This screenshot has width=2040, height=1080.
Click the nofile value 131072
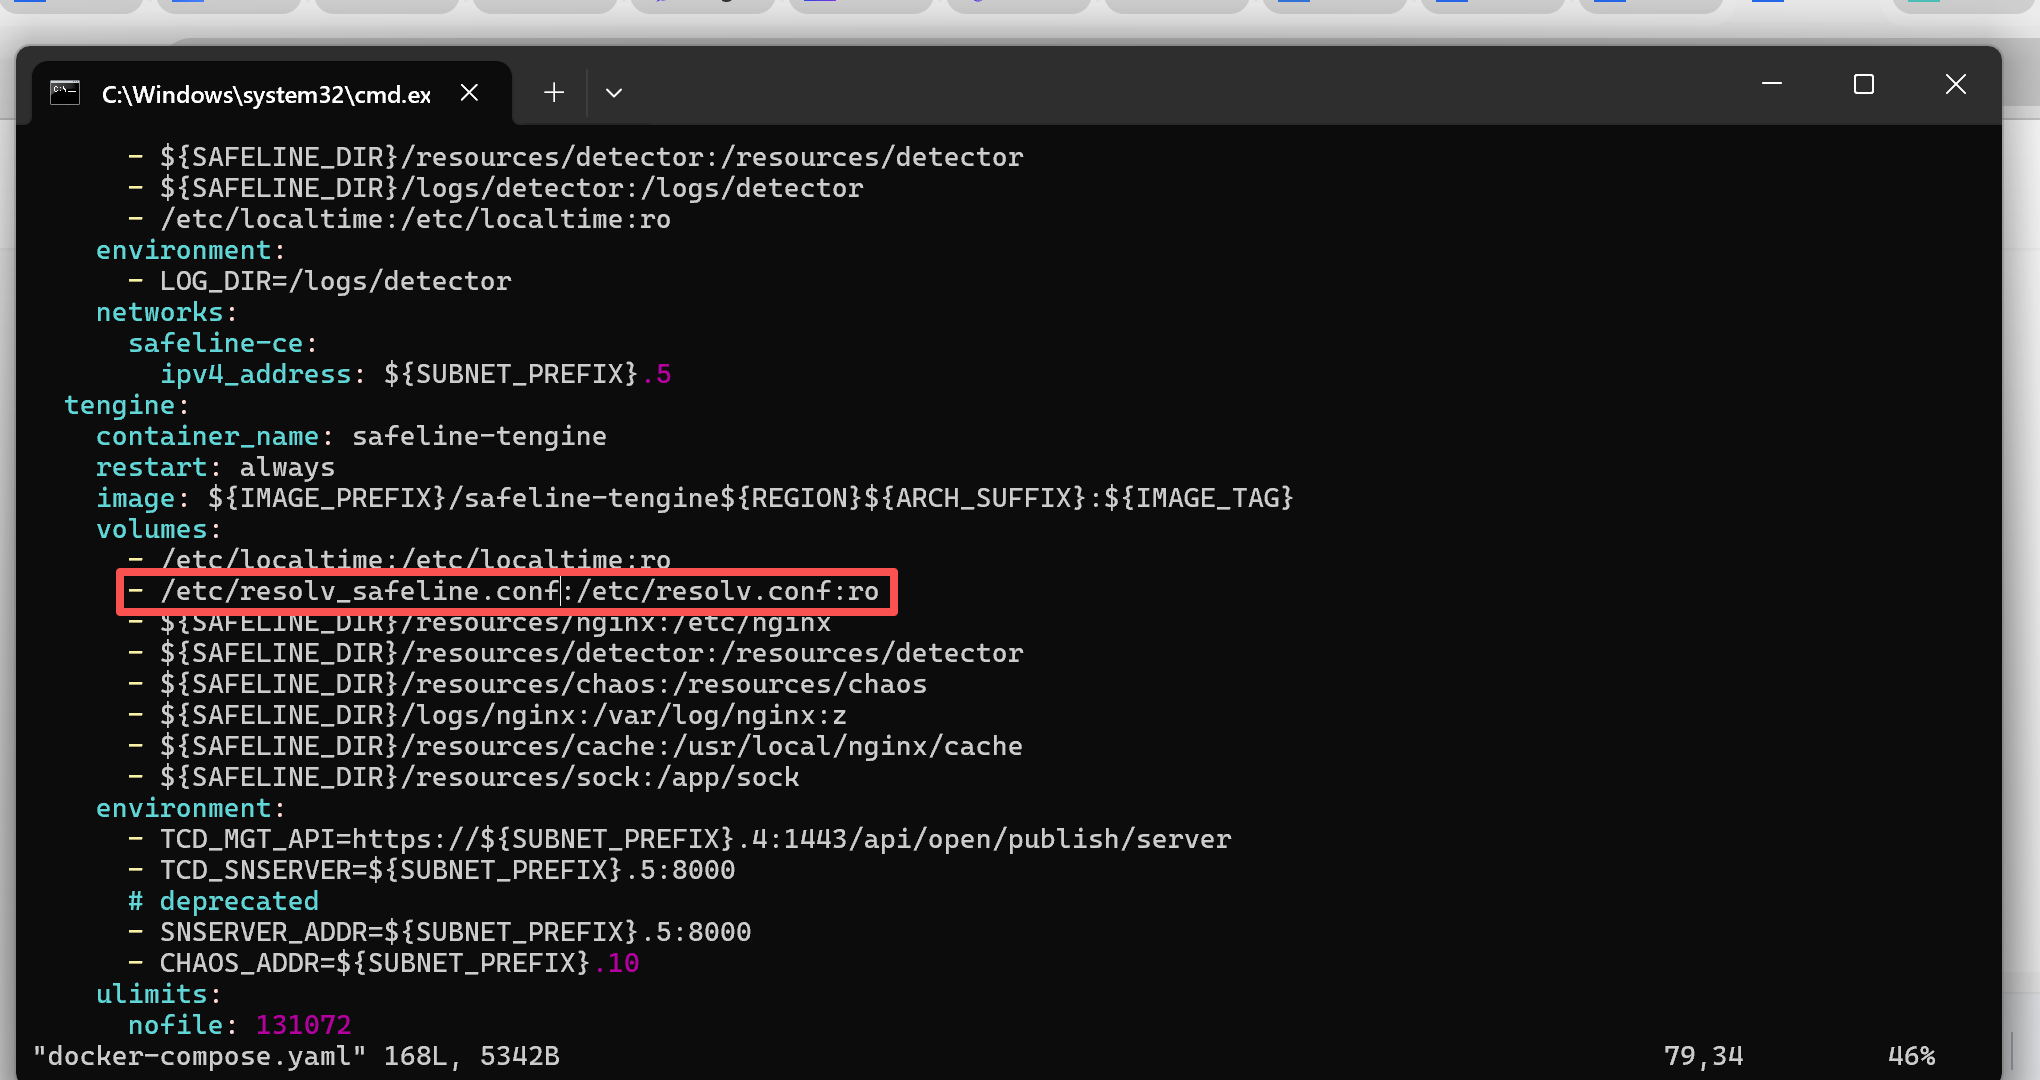[303, 1026]
